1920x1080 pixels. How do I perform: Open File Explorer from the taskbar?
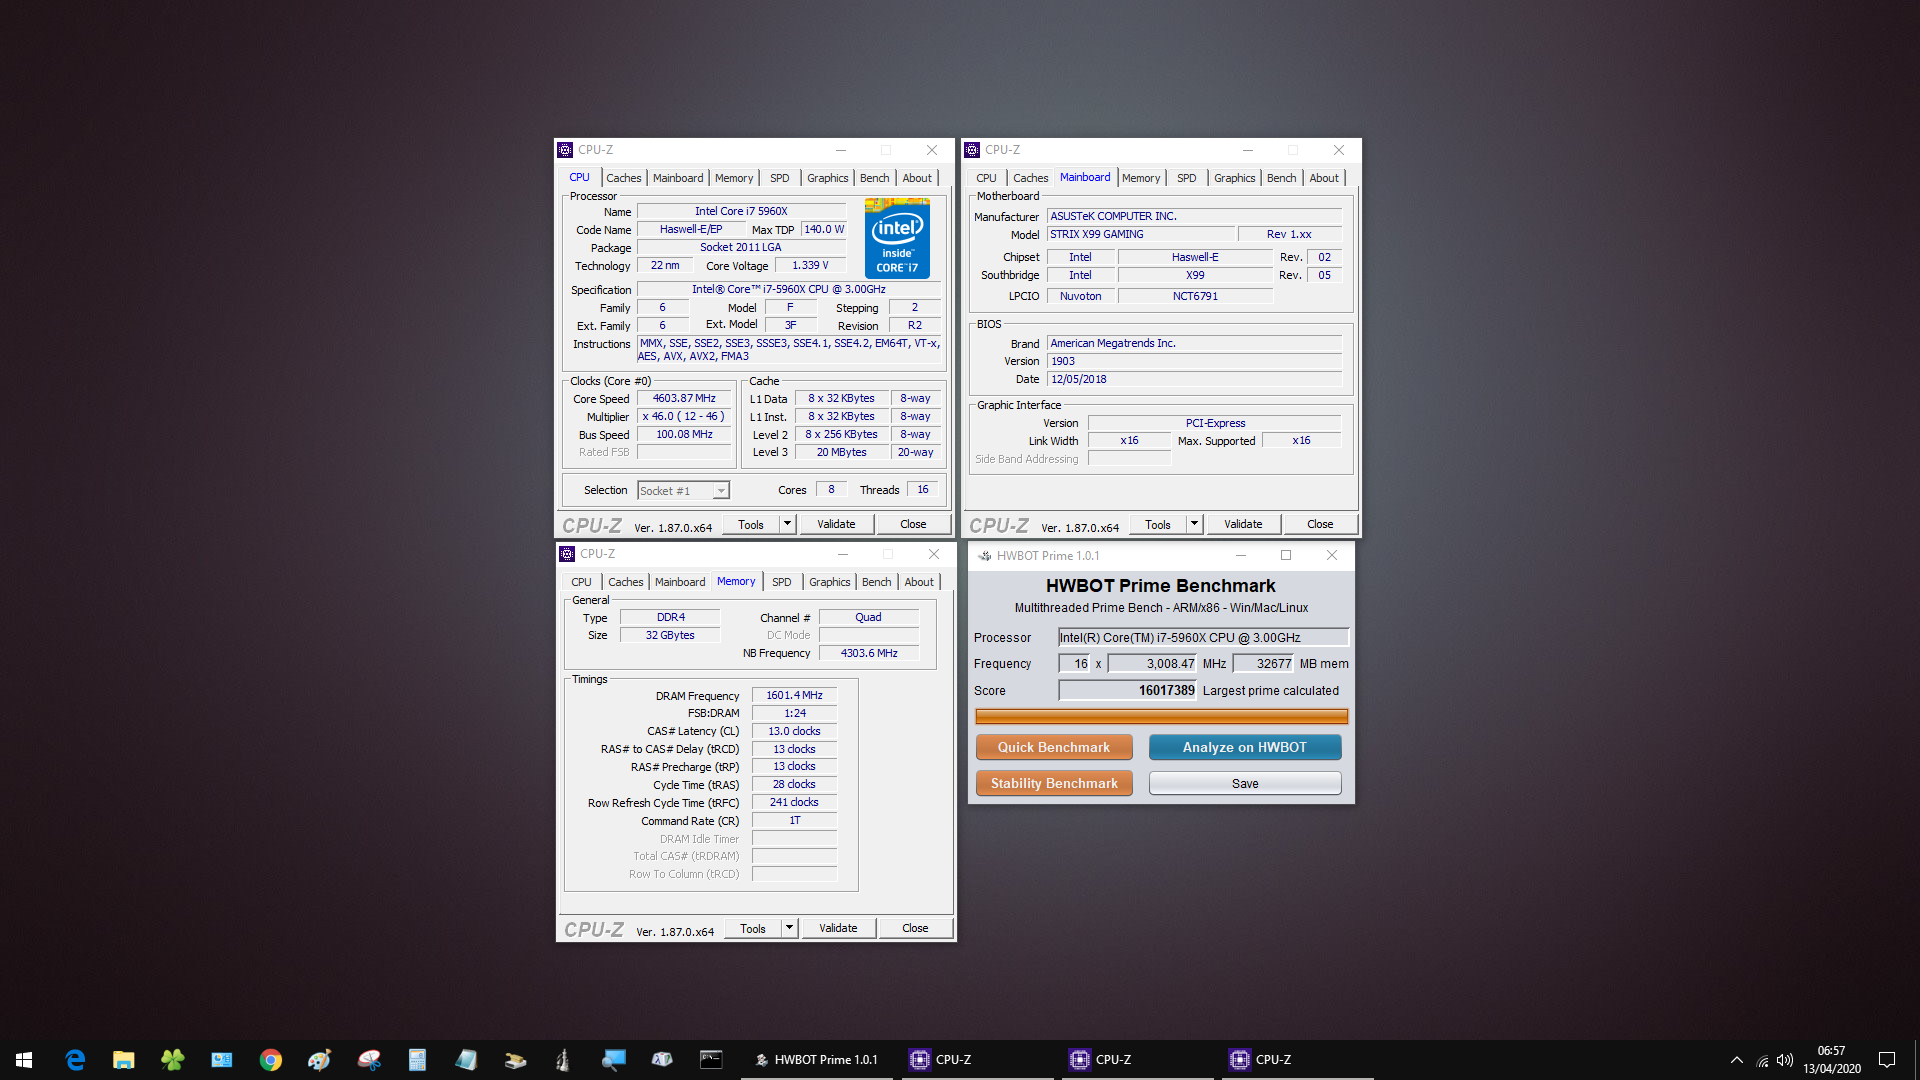(124, 1060)
